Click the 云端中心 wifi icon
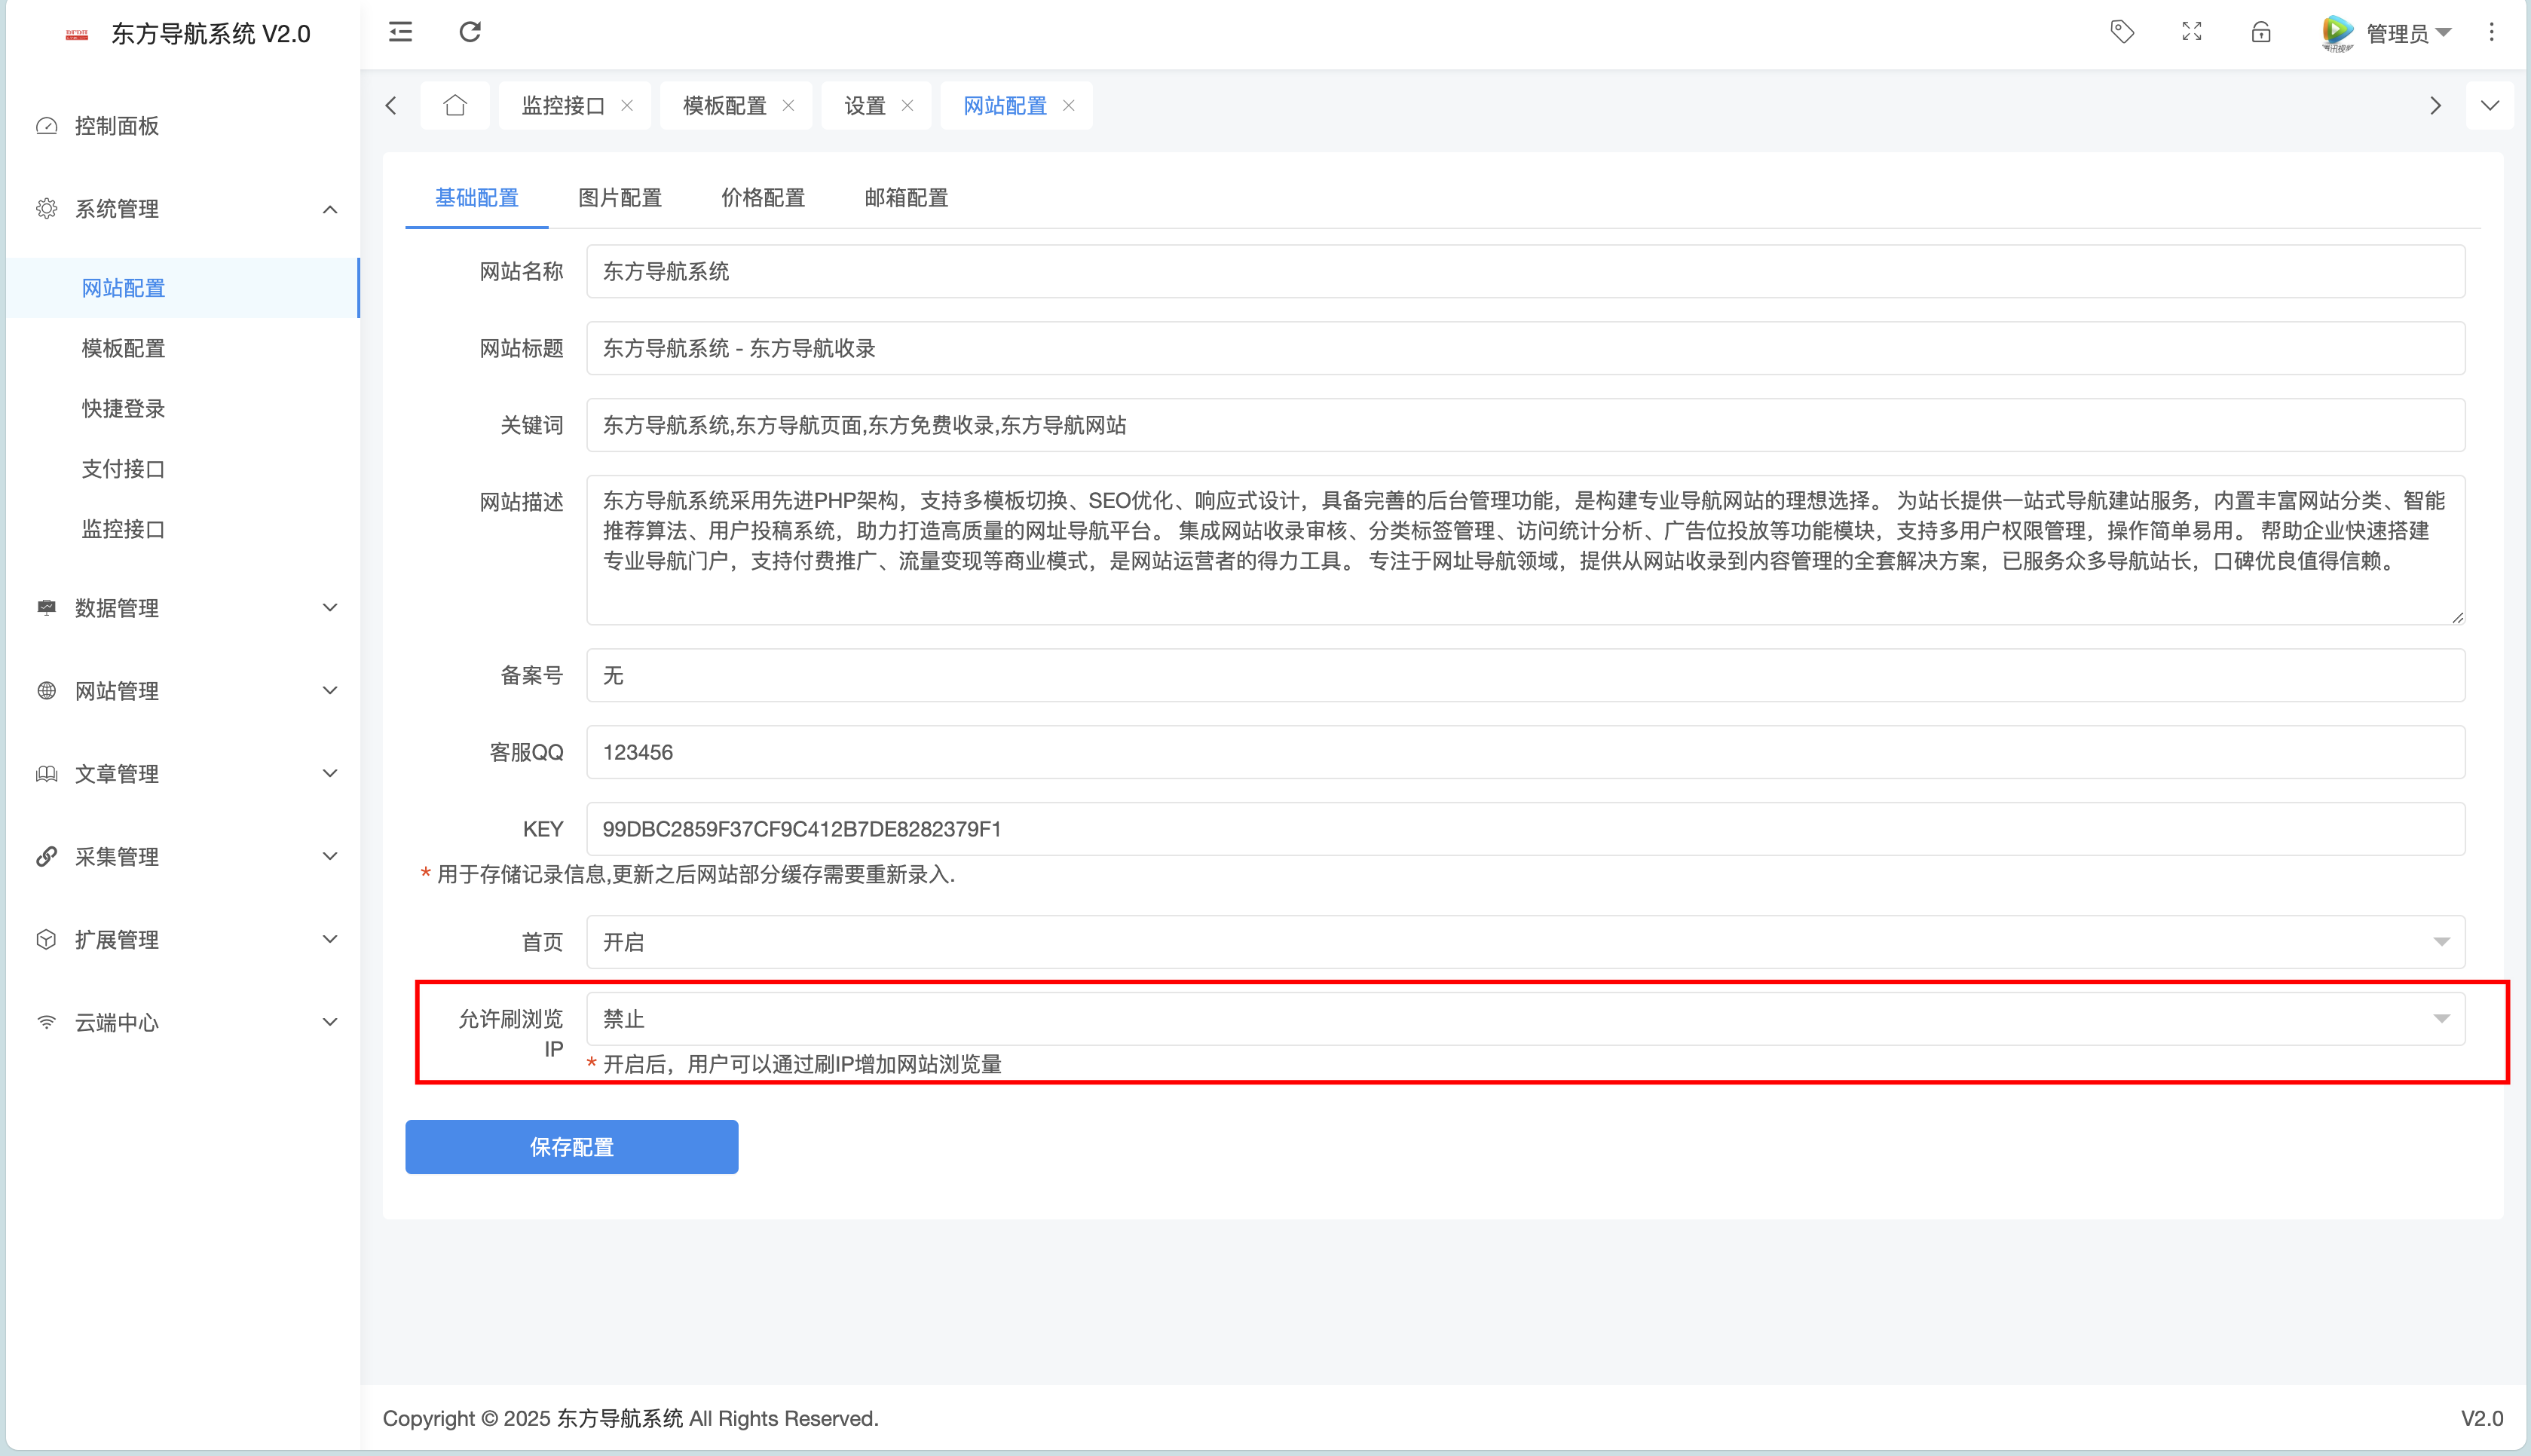 (x=47, y=1022)
